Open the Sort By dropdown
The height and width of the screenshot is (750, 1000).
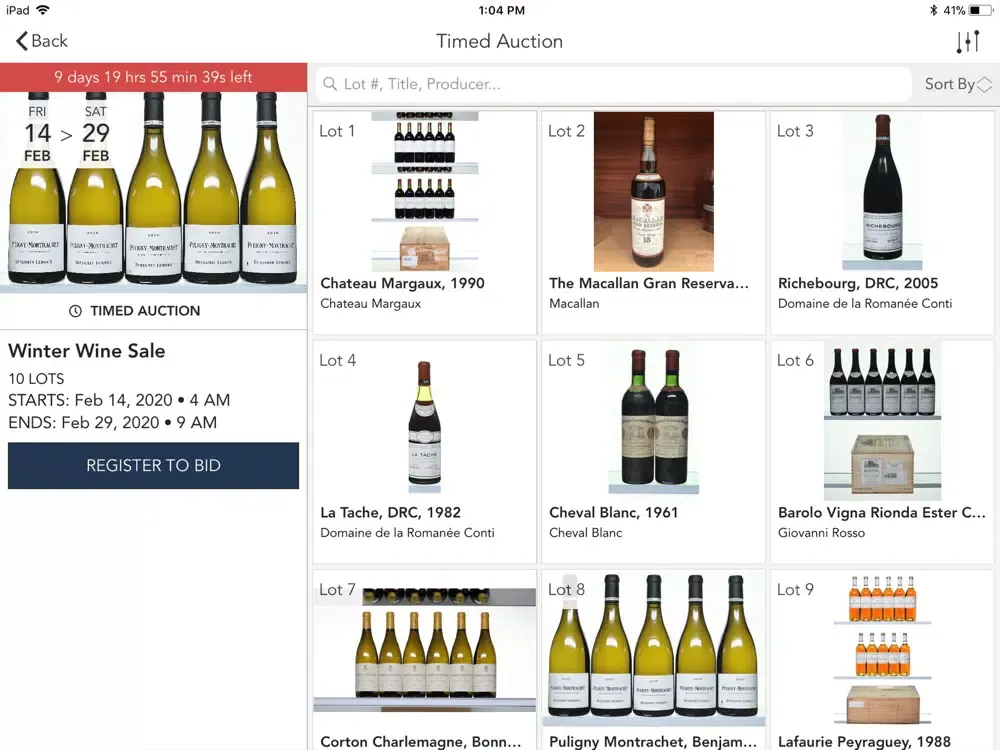tap(958, 84)
